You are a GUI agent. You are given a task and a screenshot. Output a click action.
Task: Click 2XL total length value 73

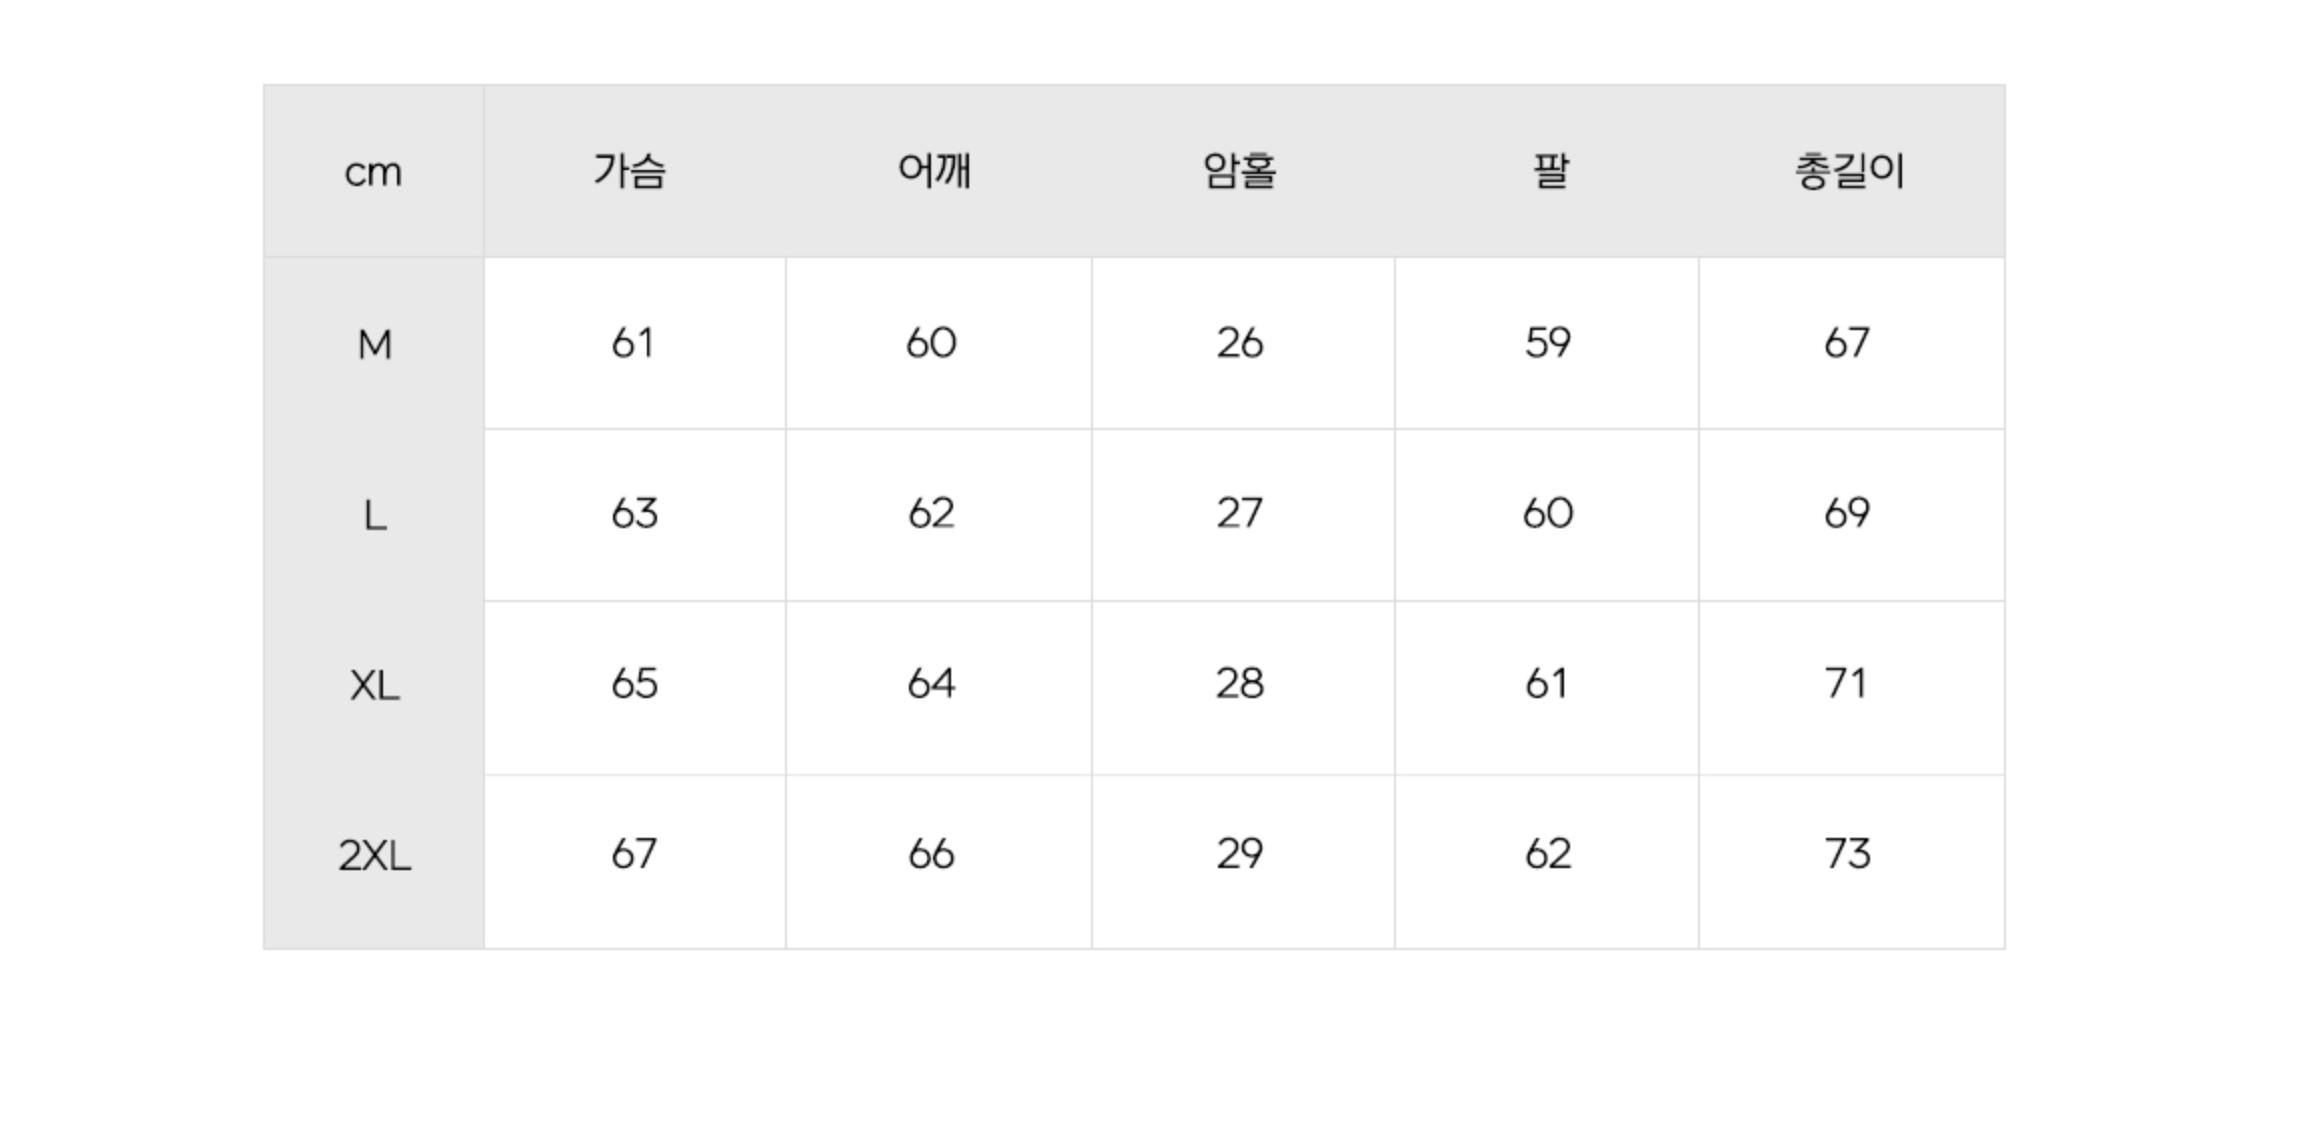[1846, 854]
